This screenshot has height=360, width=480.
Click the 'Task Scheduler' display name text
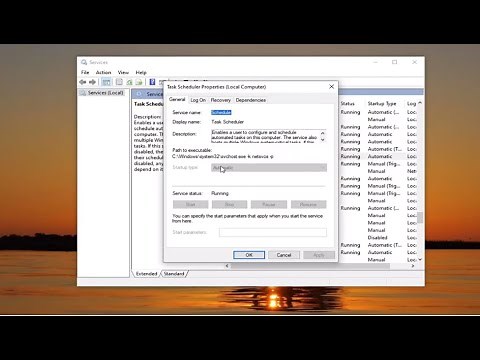tap(228, 122)
